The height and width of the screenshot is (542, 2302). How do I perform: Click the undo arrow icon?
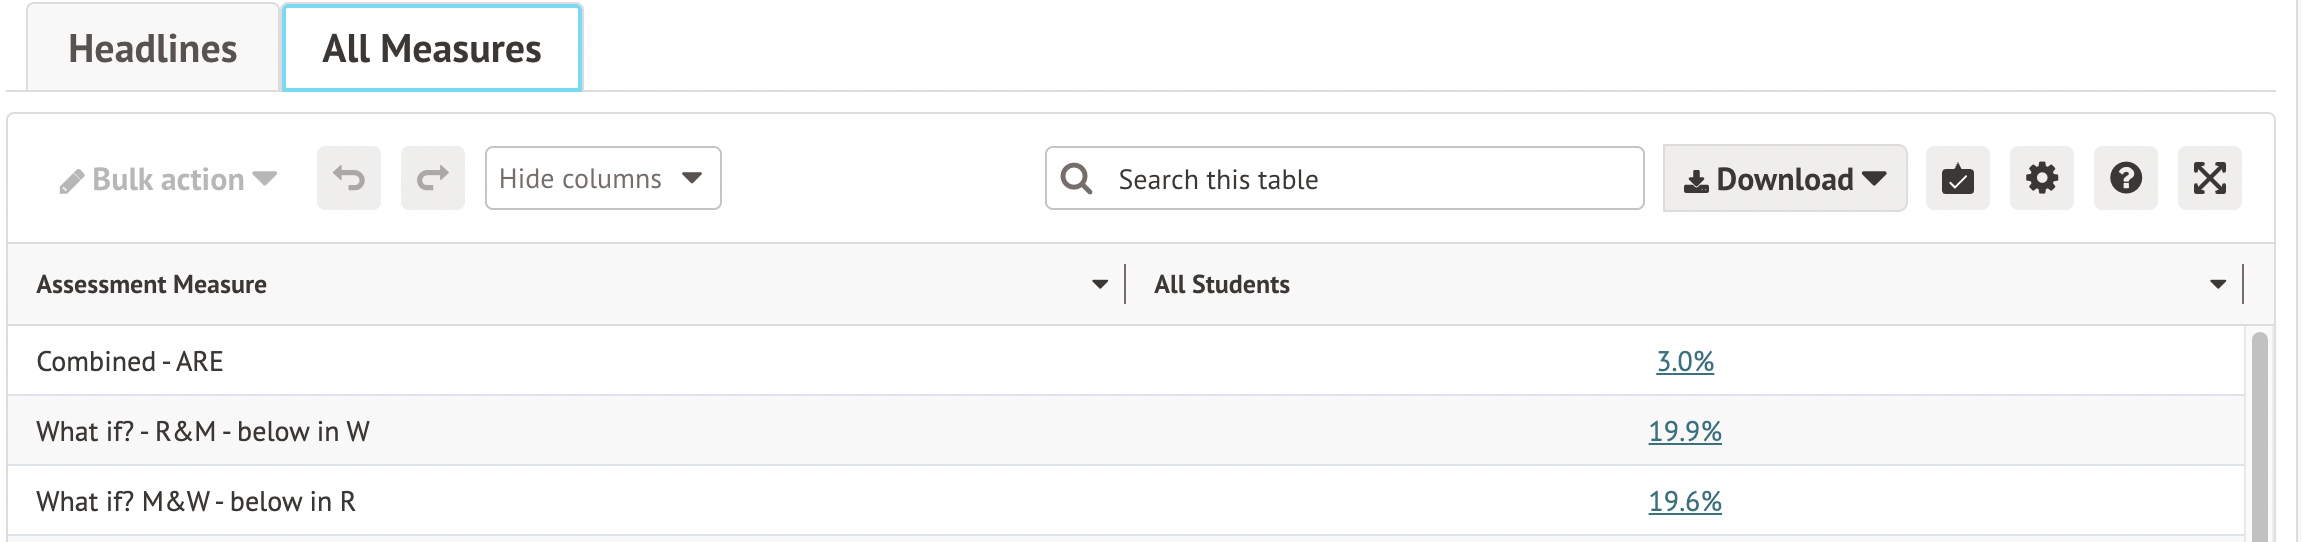[x=349, y=178]
